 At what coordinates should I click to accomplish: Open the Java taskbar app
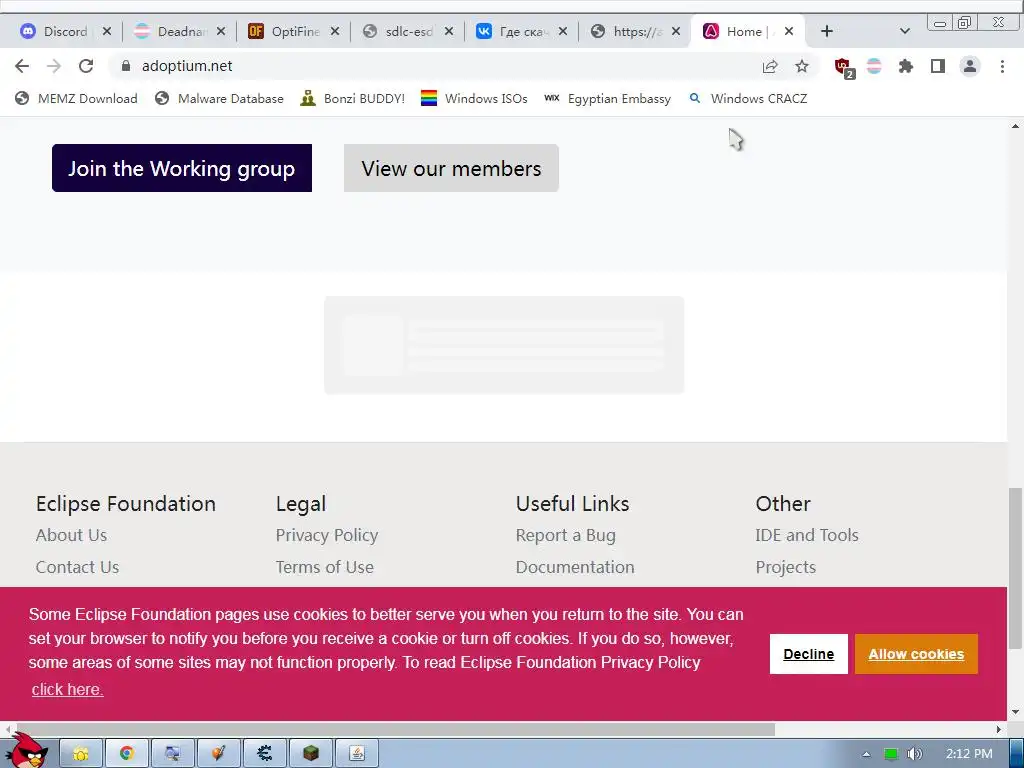[x=357, y=754]
